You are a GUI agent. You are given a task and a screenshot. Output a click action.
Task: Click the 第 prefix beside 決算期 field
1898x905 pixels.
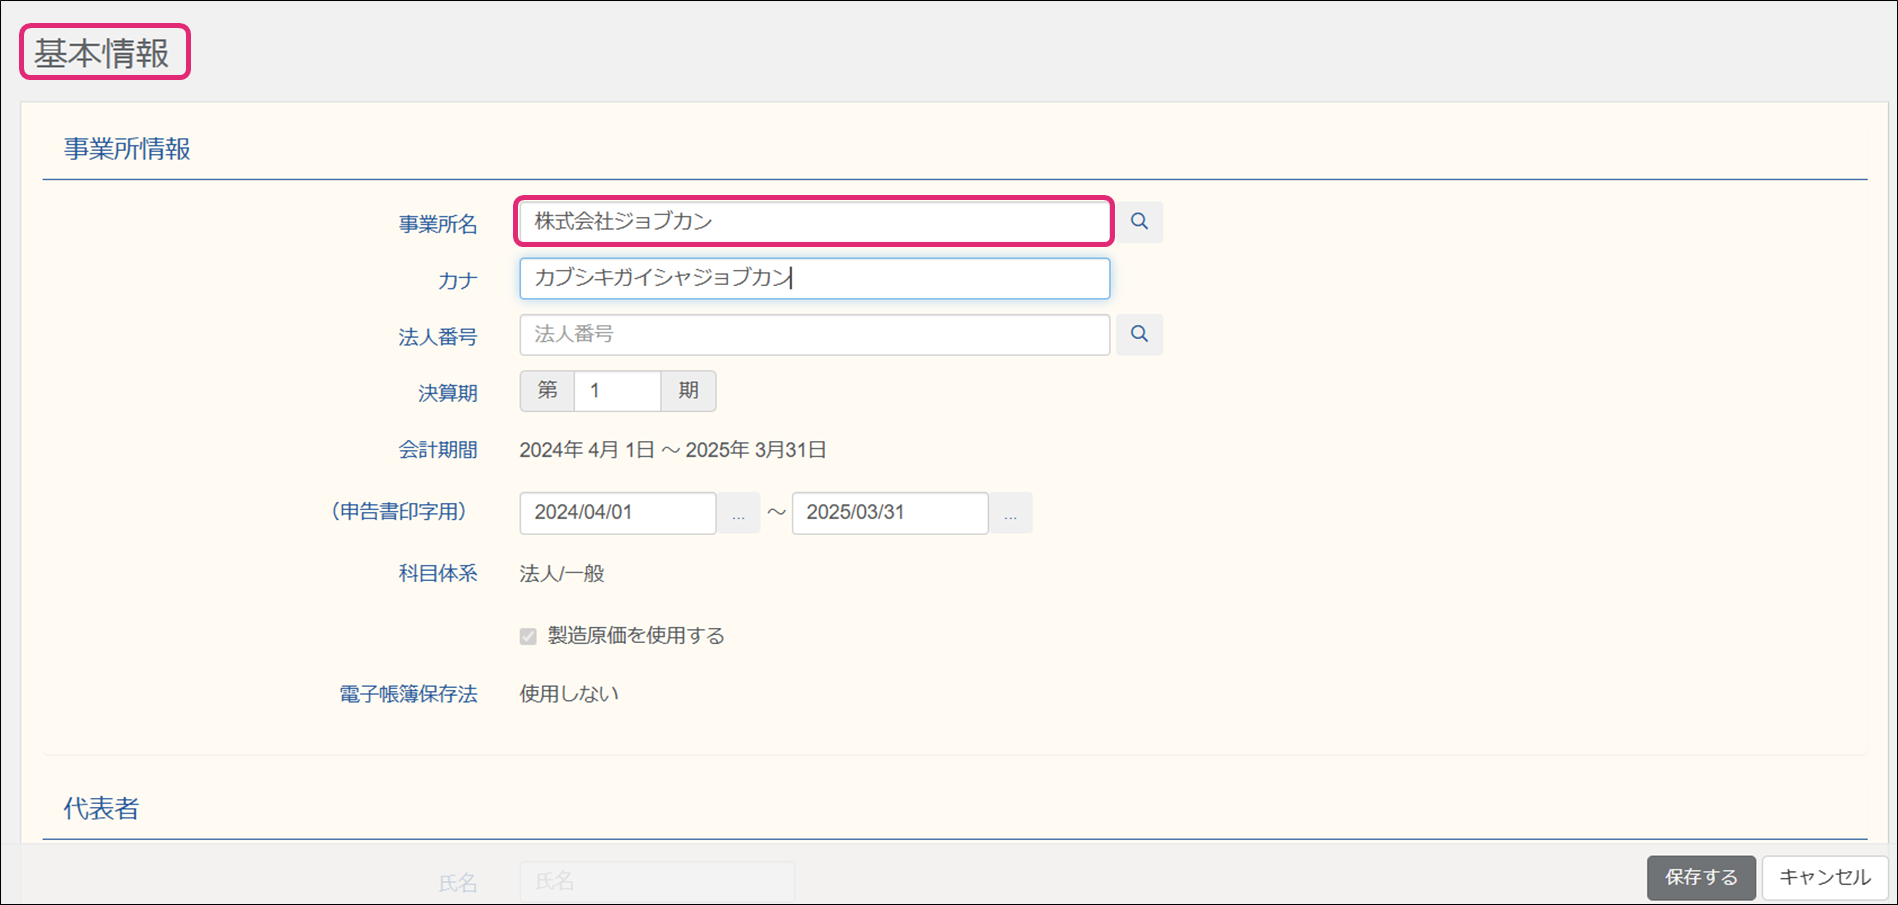(x=547, y=391)
